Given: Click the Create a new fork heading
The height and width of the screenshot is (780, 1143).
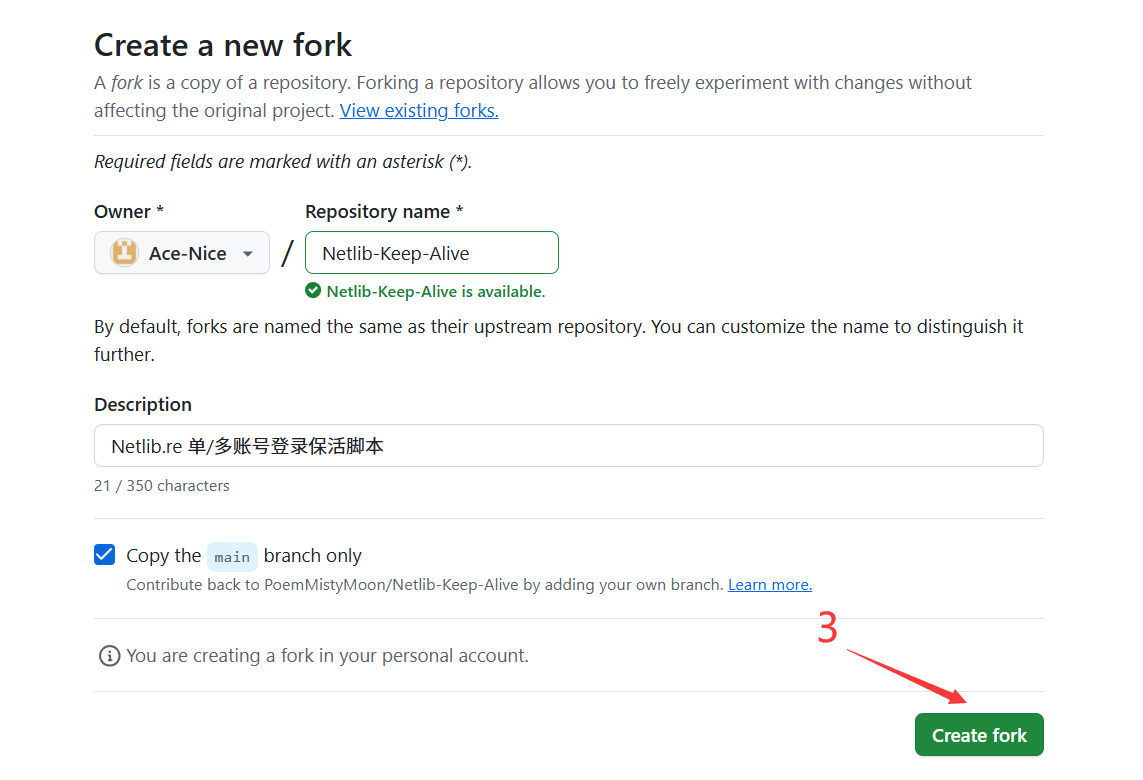Looking at the screenshot, I should click(222, 45).
